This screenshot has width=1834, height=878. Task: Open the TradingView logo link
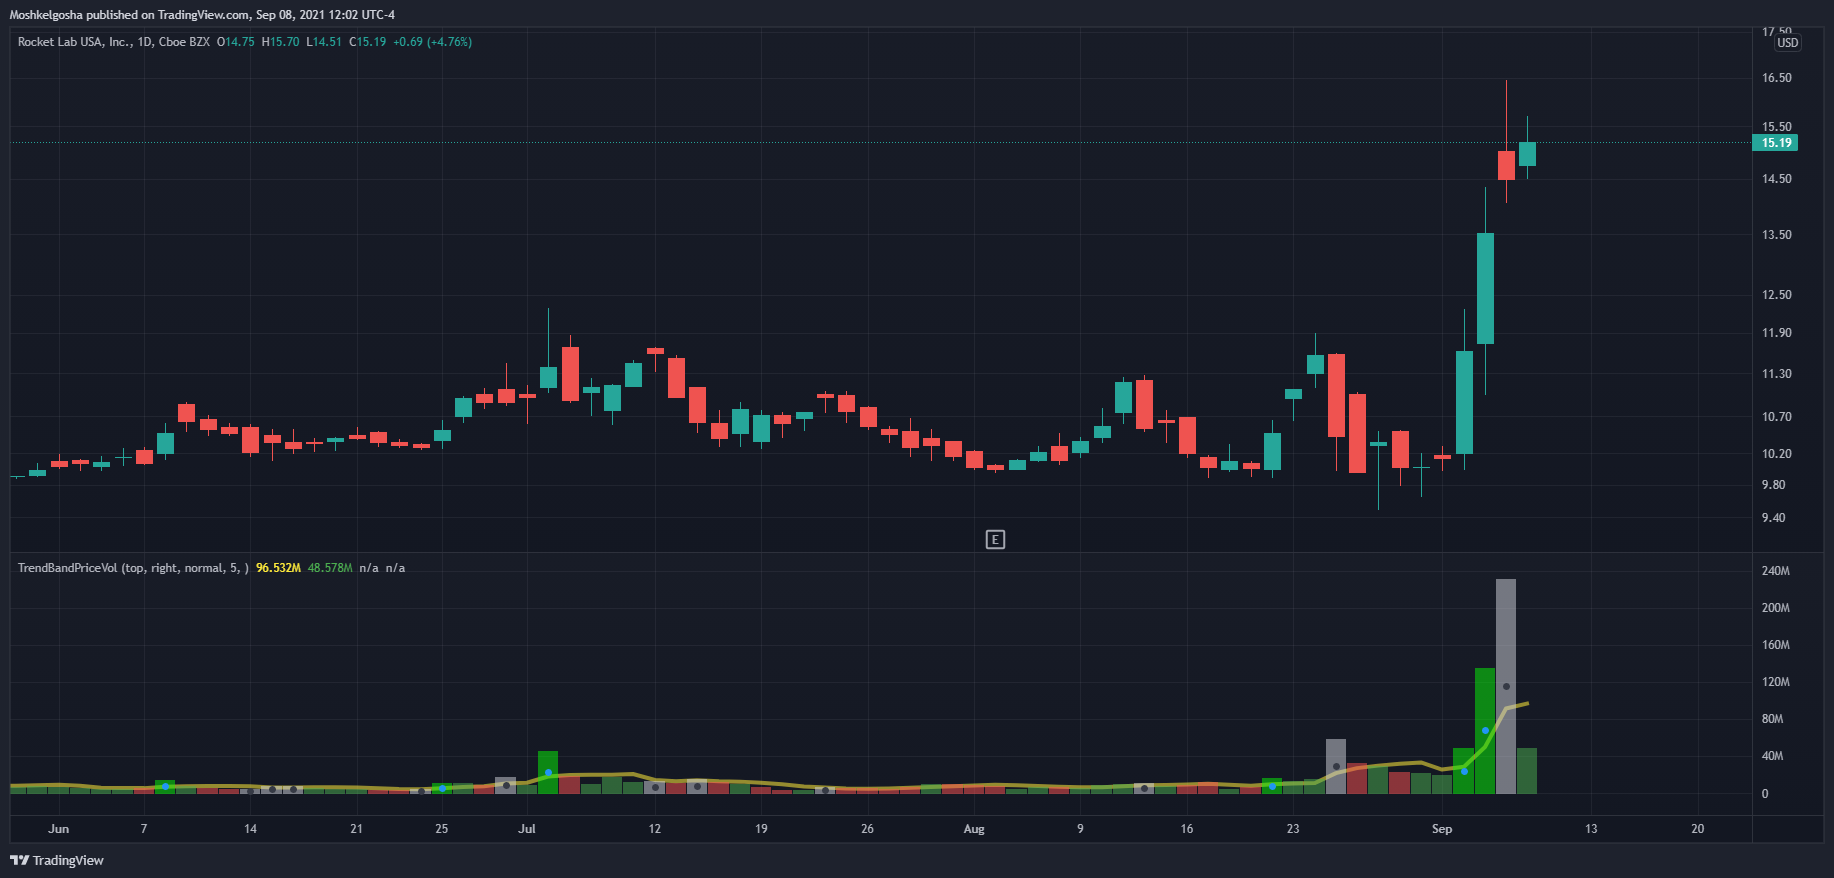click(57, 860)
